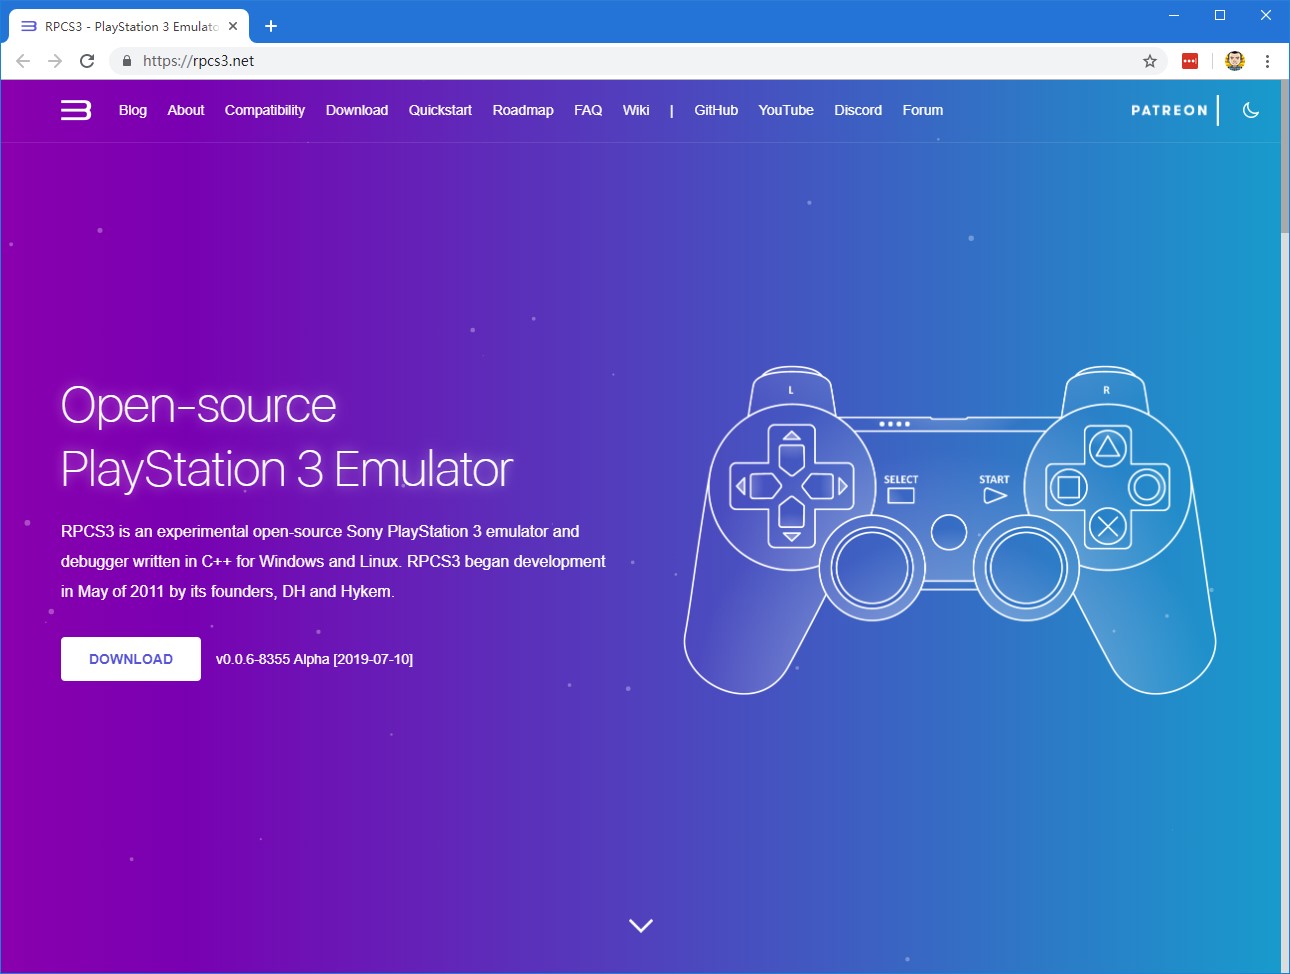Open the Chrome profile avatar
1290x974 pixels.
1235,61
